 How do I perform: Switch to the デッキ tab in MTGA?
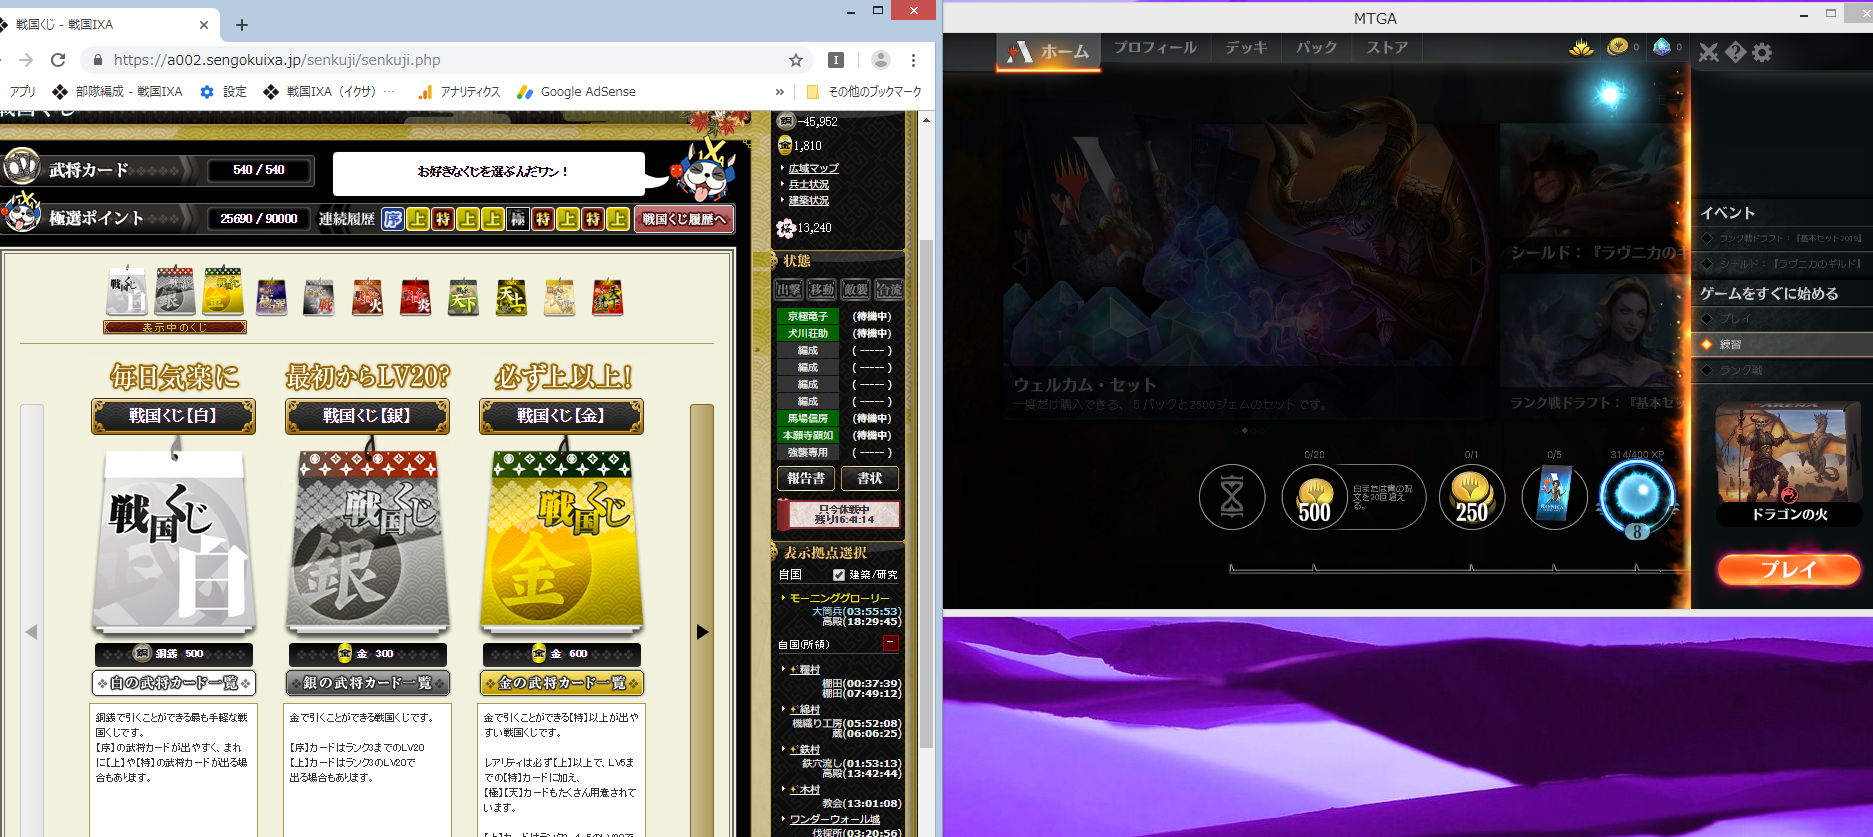pyautogui.click(x=1246, y=48)
